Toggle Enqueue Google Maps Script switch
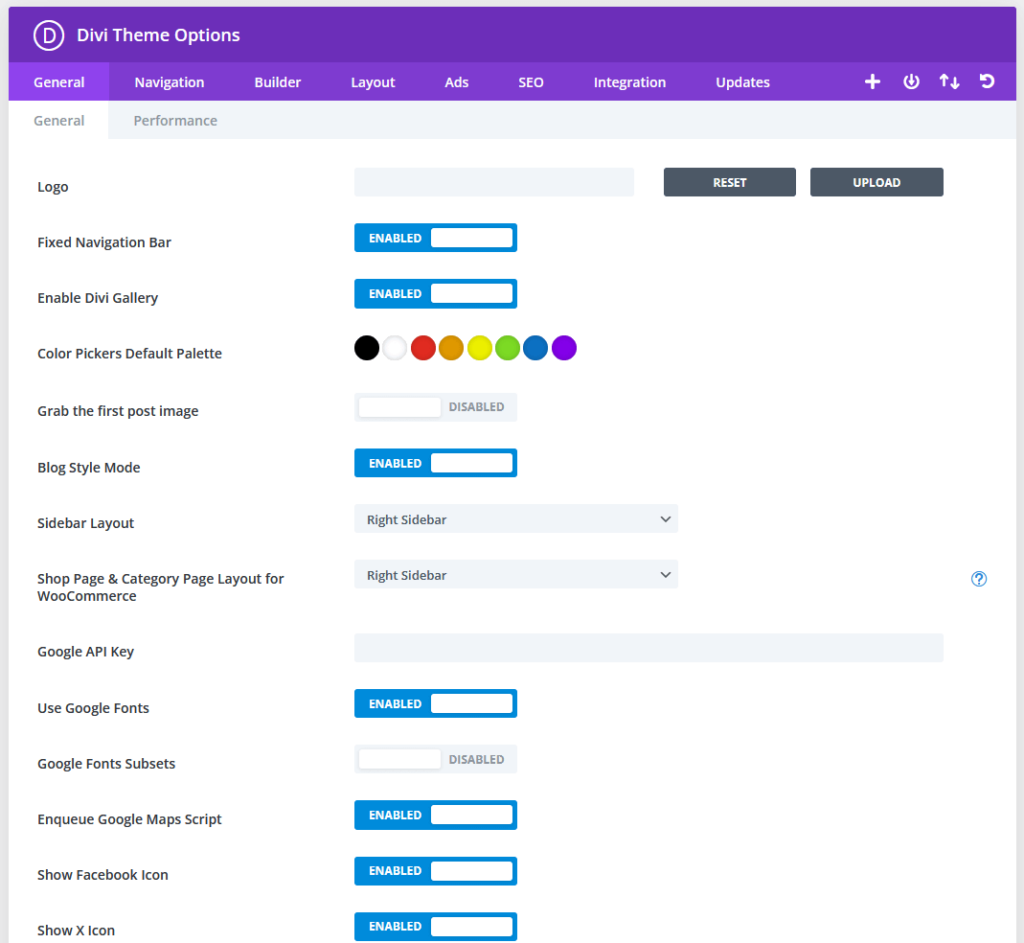 pos(436,815)
